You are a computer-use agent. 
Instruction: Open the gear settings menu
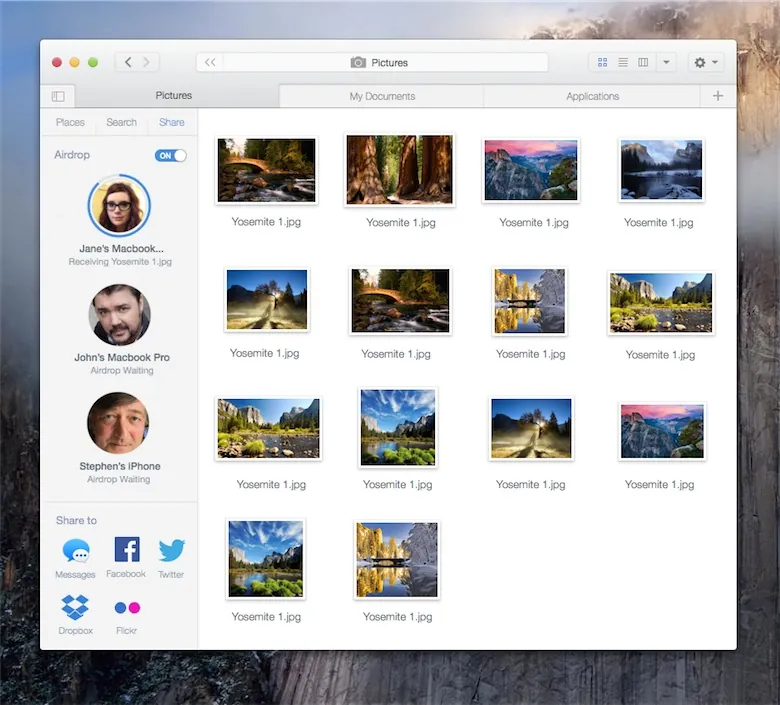705,62
